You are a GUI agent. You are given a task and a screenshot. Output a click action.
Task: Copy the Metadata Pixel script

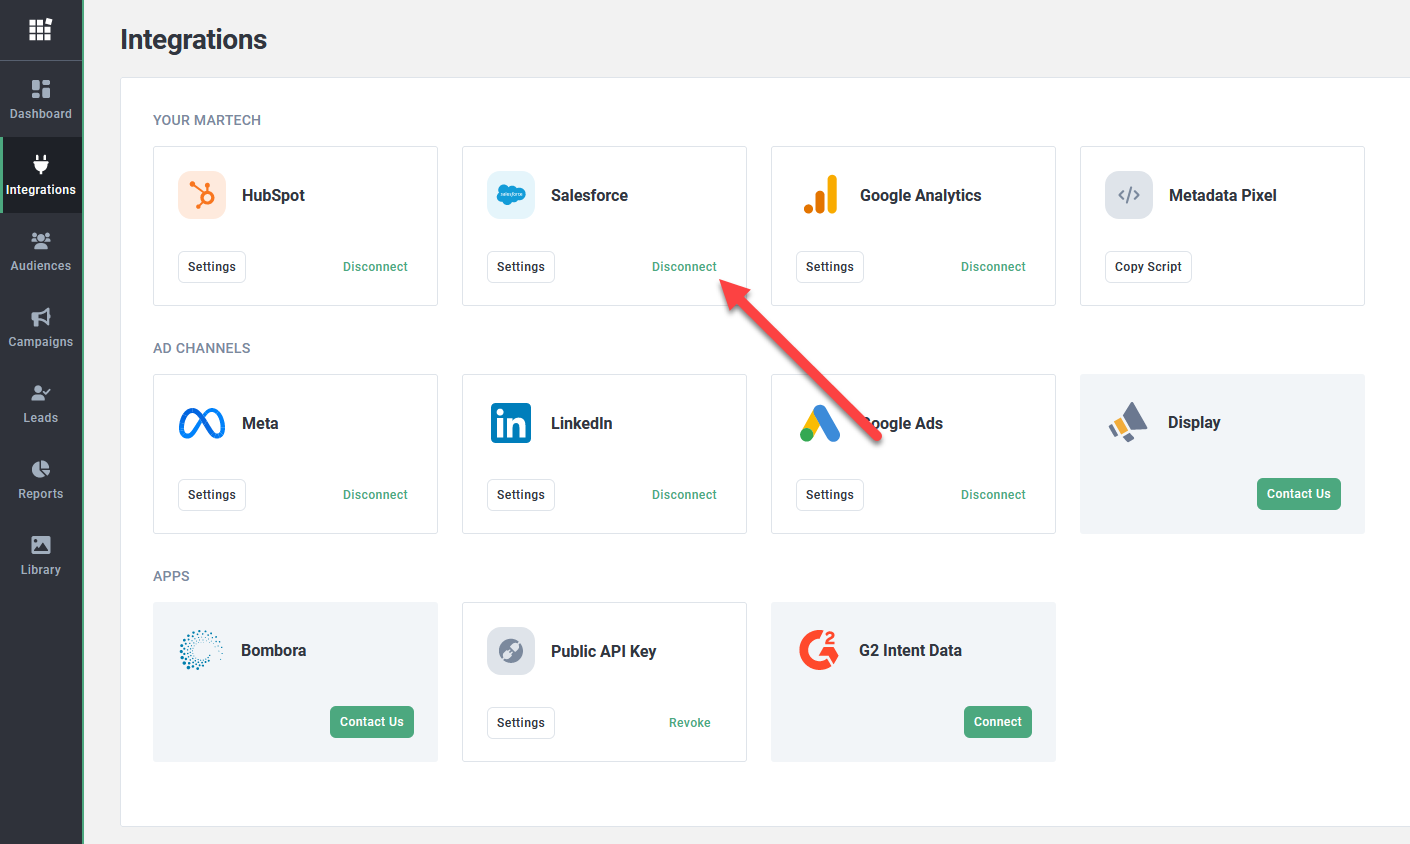(x=1148, y=267)
